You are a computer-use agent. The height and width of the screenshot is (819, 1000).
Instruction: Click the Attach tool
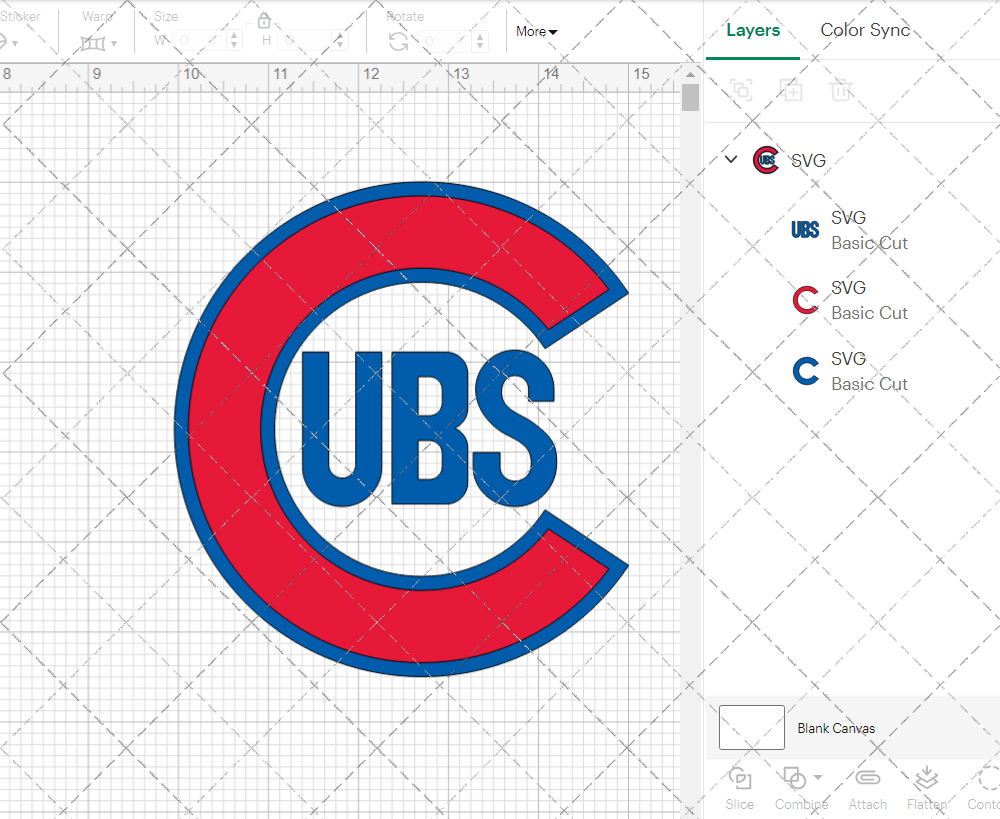867,788
